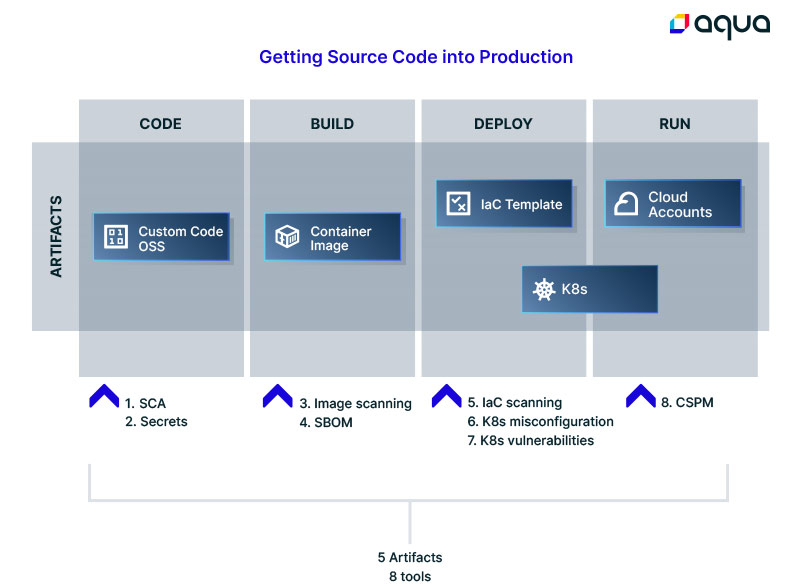
Task: Click the 5 Artifacts summary text
Action: click(410, 557)
